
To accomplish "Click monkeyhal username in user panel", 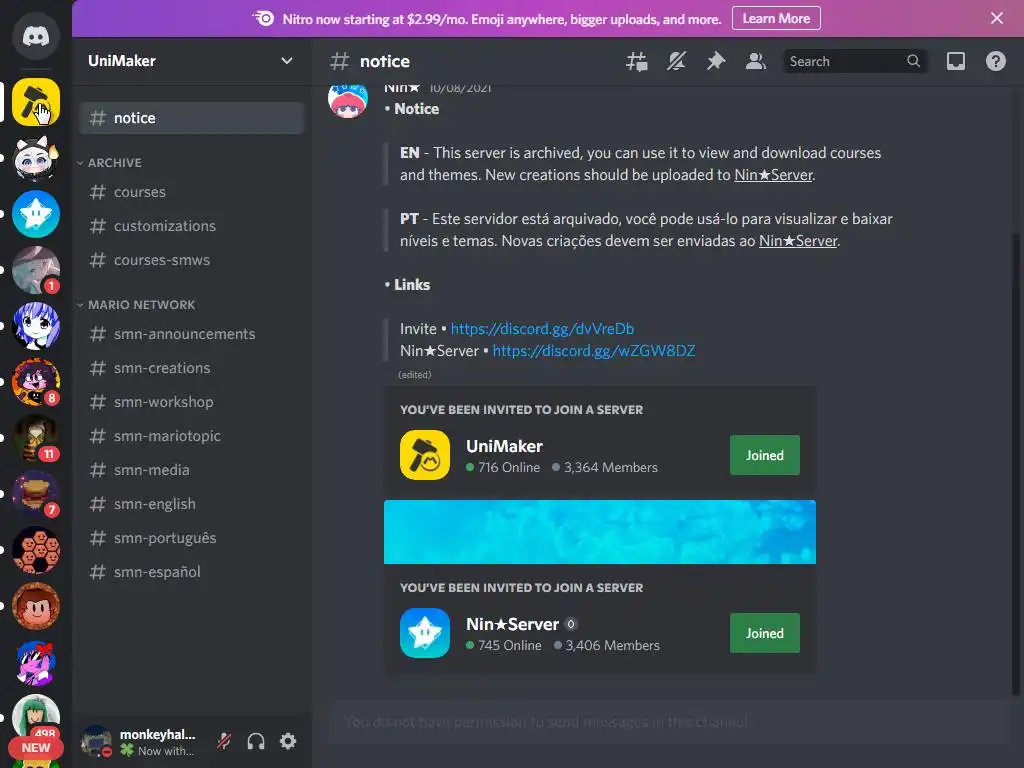I will coord(157,735).
